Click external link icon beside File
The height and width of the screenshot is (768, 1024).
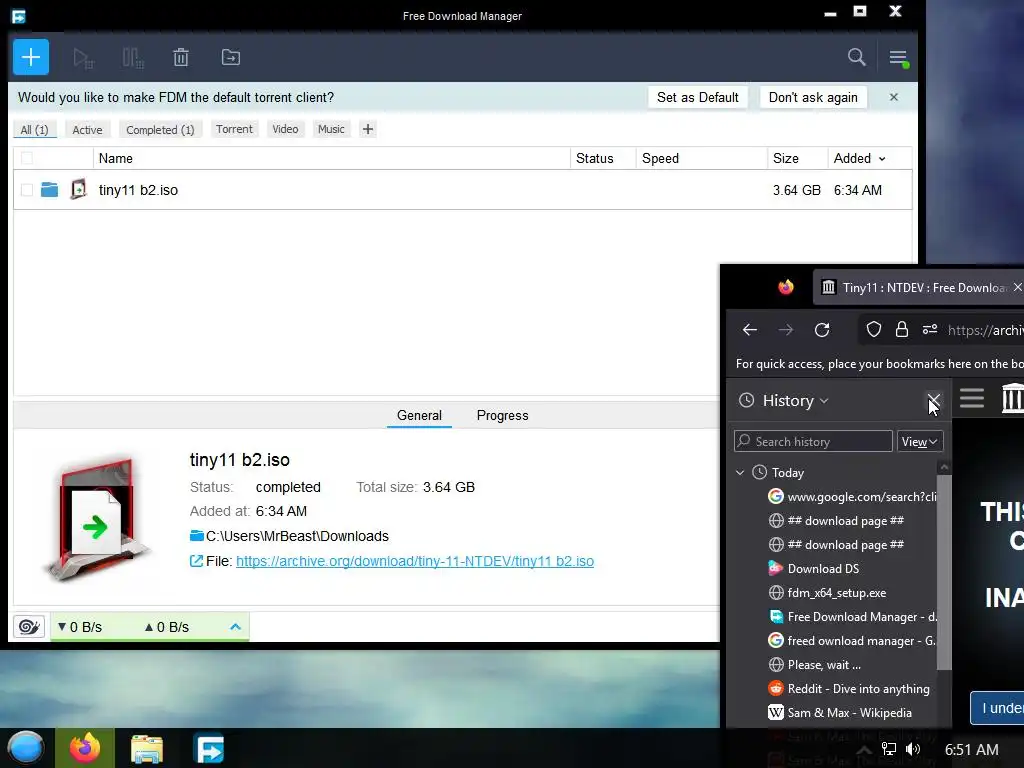point(196,561)
